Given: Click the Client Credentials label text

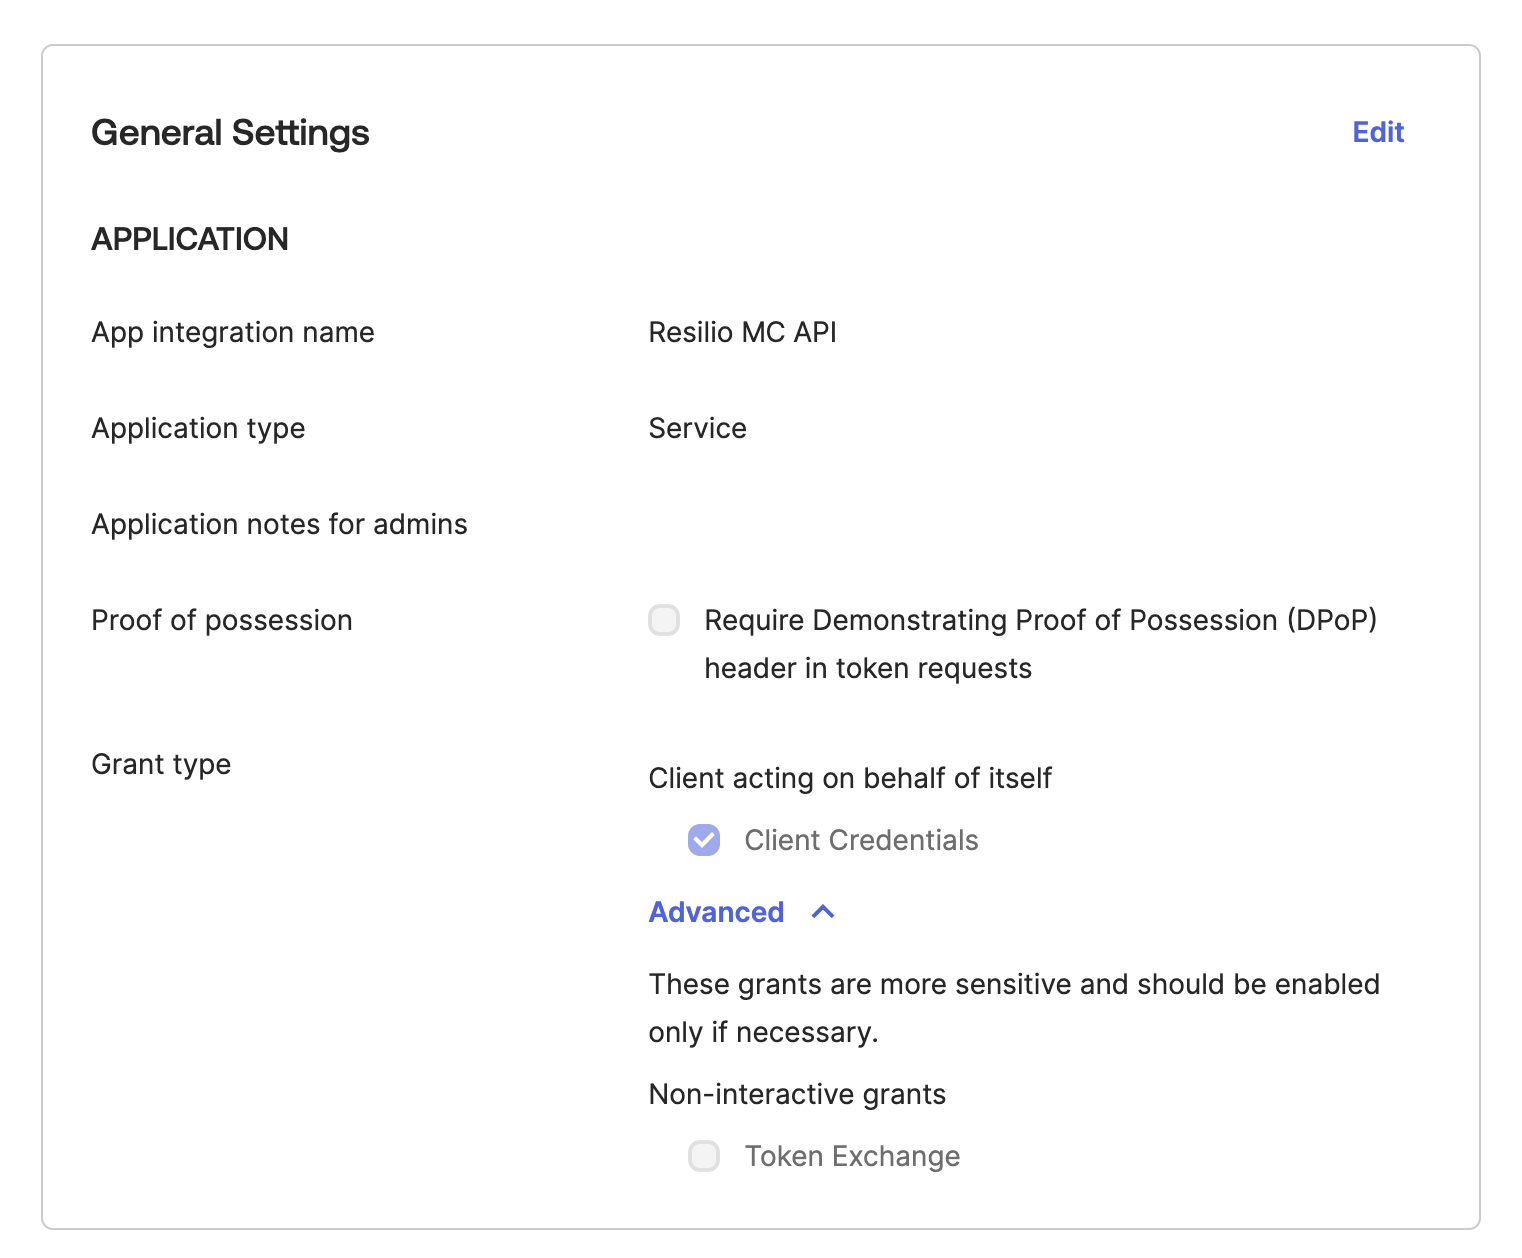Looking at the screenshot, I should point(861,840).
